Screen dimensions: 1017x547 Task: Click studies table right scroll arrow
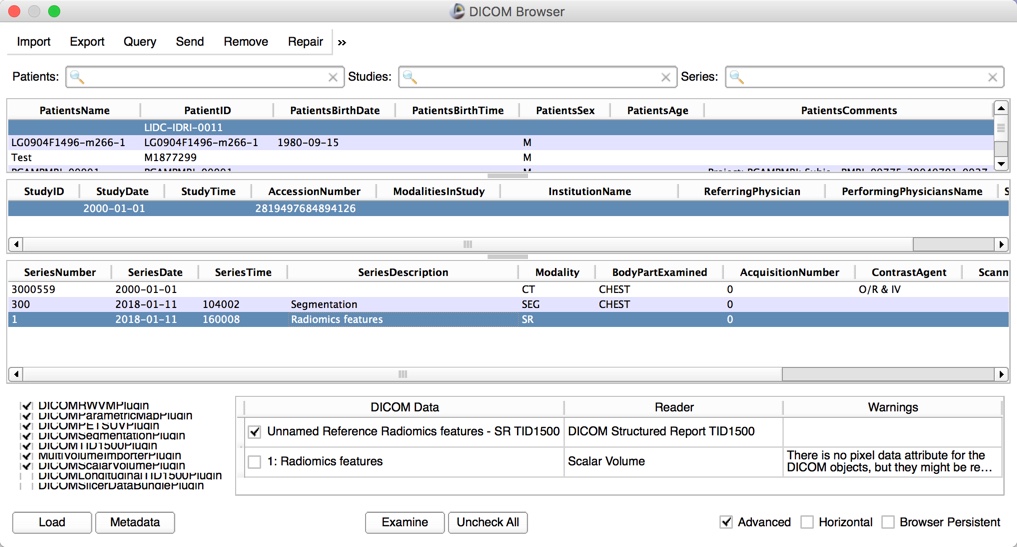tap(1001, 245)
